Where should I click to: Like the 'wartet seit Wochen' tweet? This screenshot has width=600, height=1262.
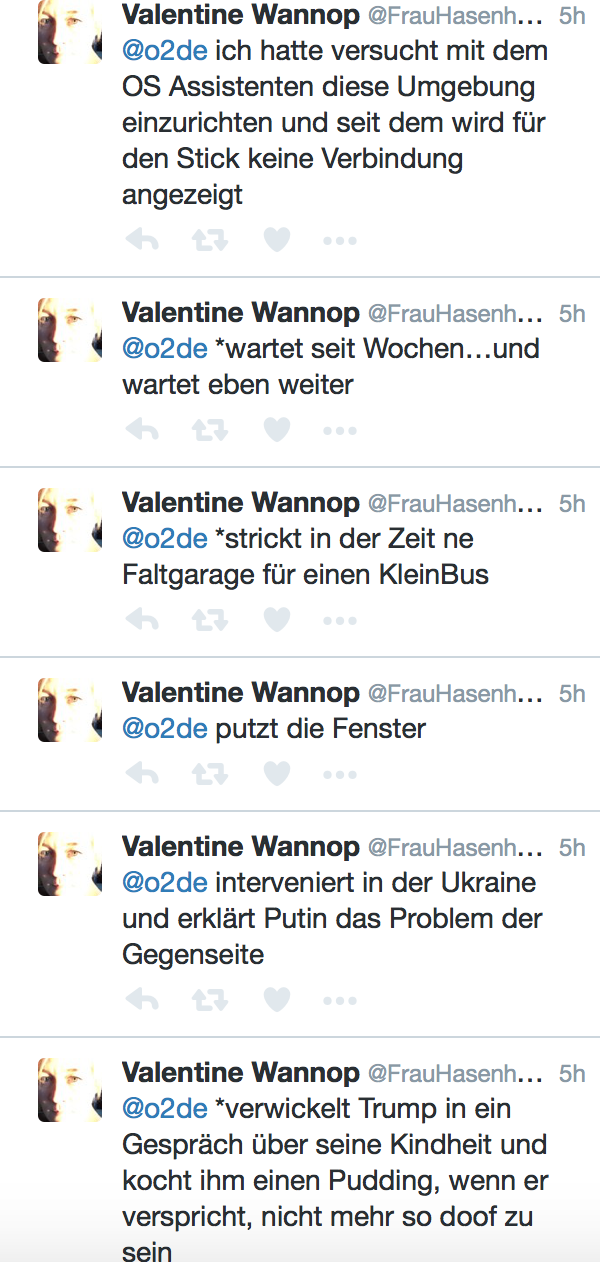tap(276, 430)
